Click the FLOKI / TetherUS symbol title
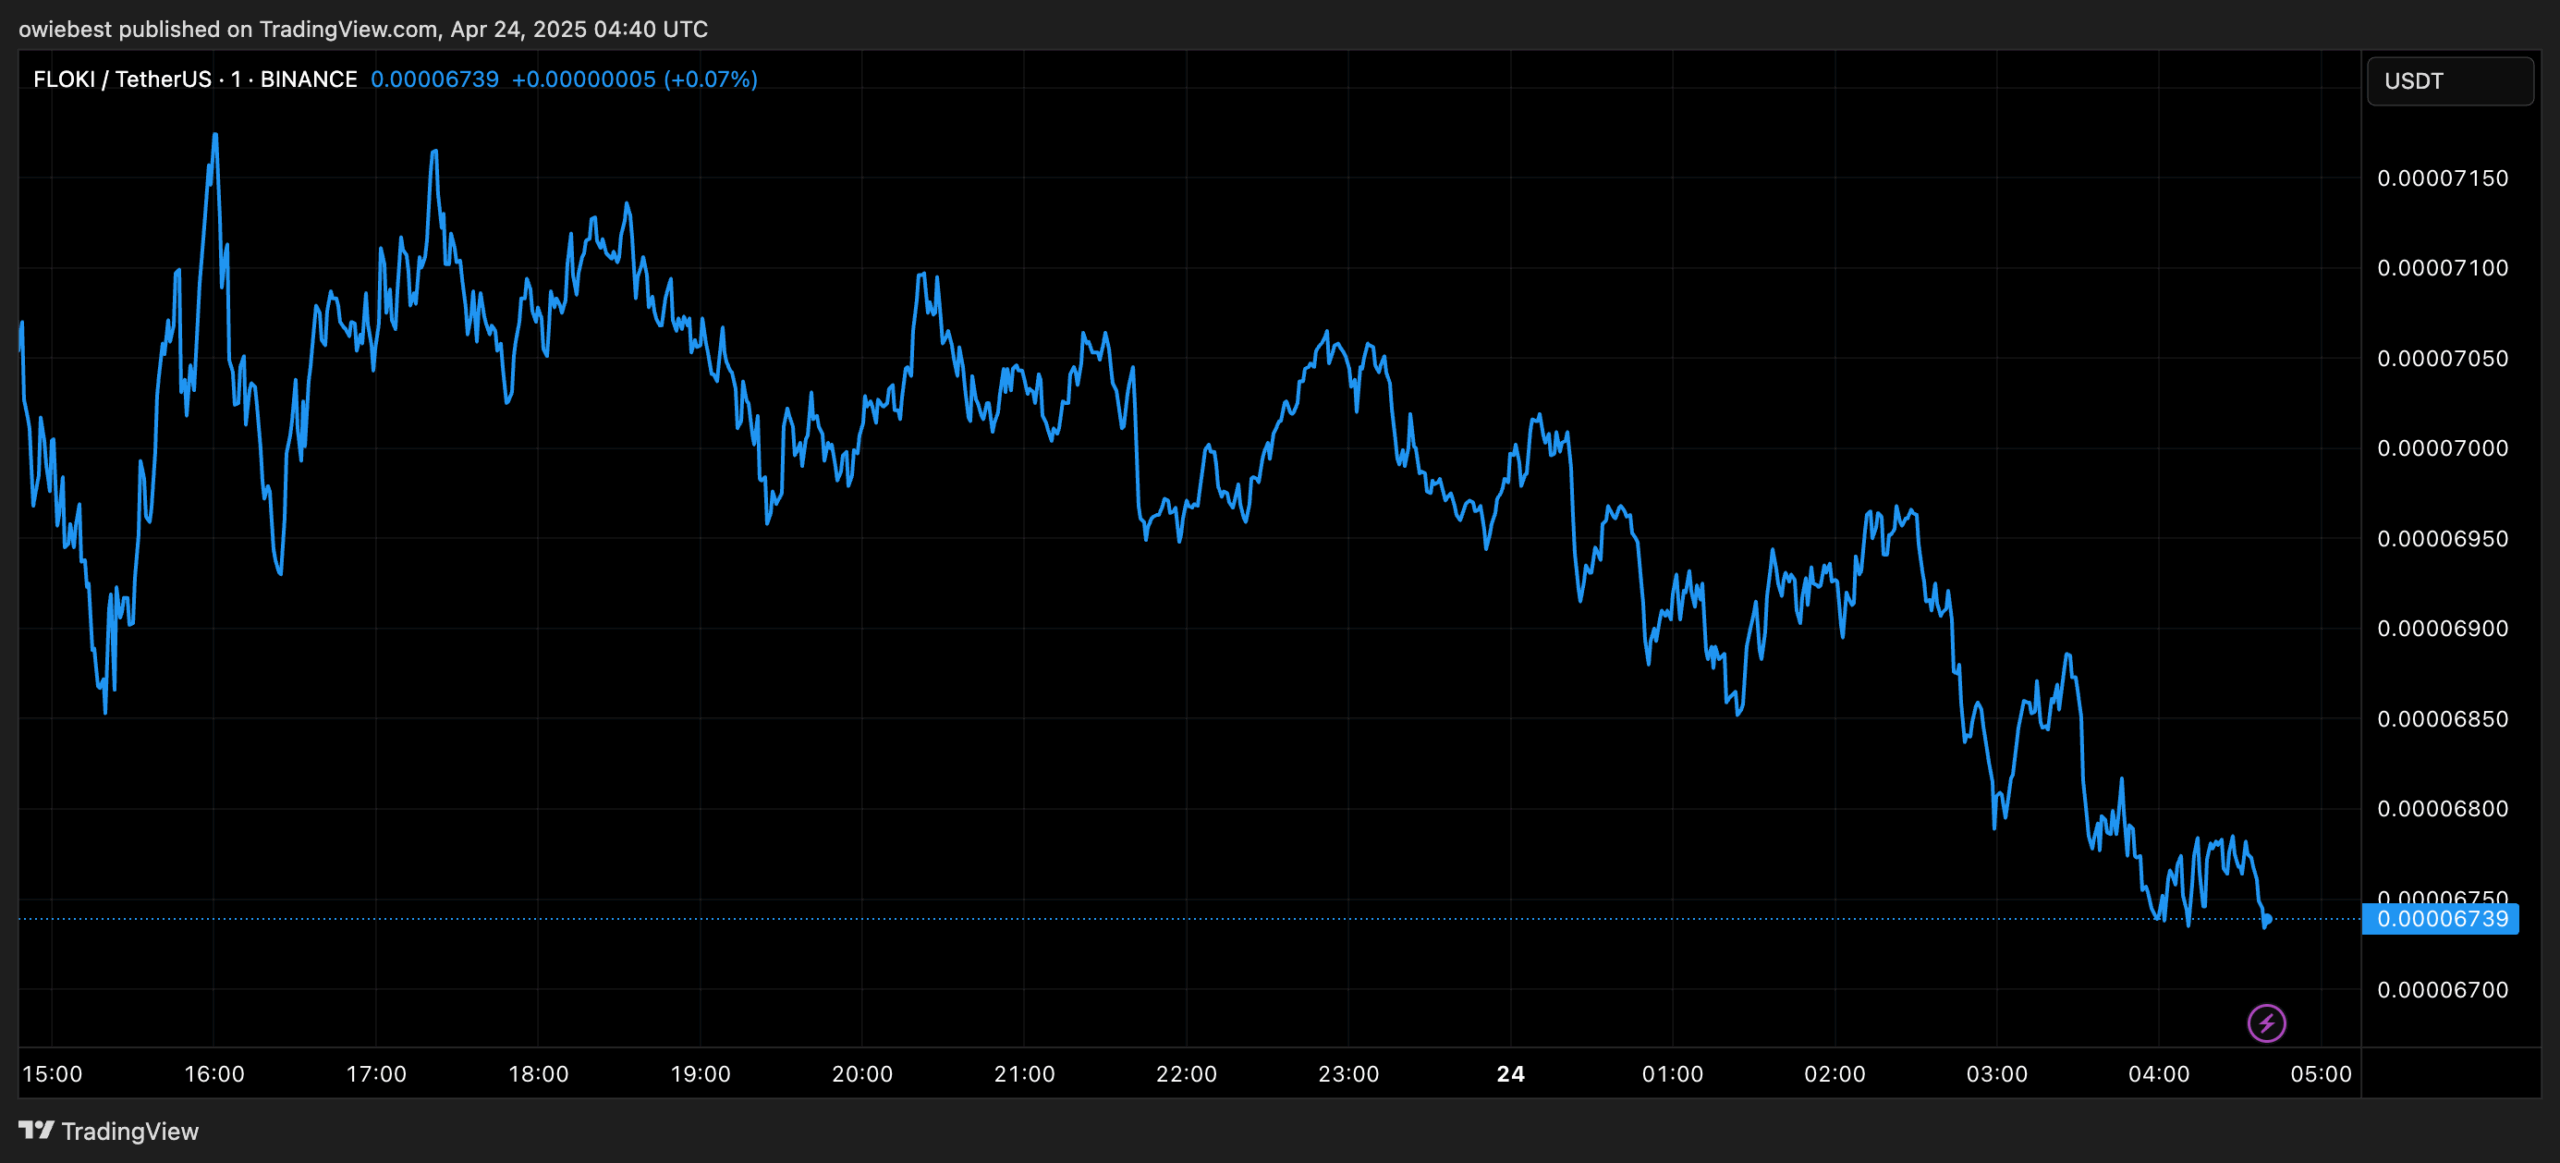2560x1163 pixels. 122,79
